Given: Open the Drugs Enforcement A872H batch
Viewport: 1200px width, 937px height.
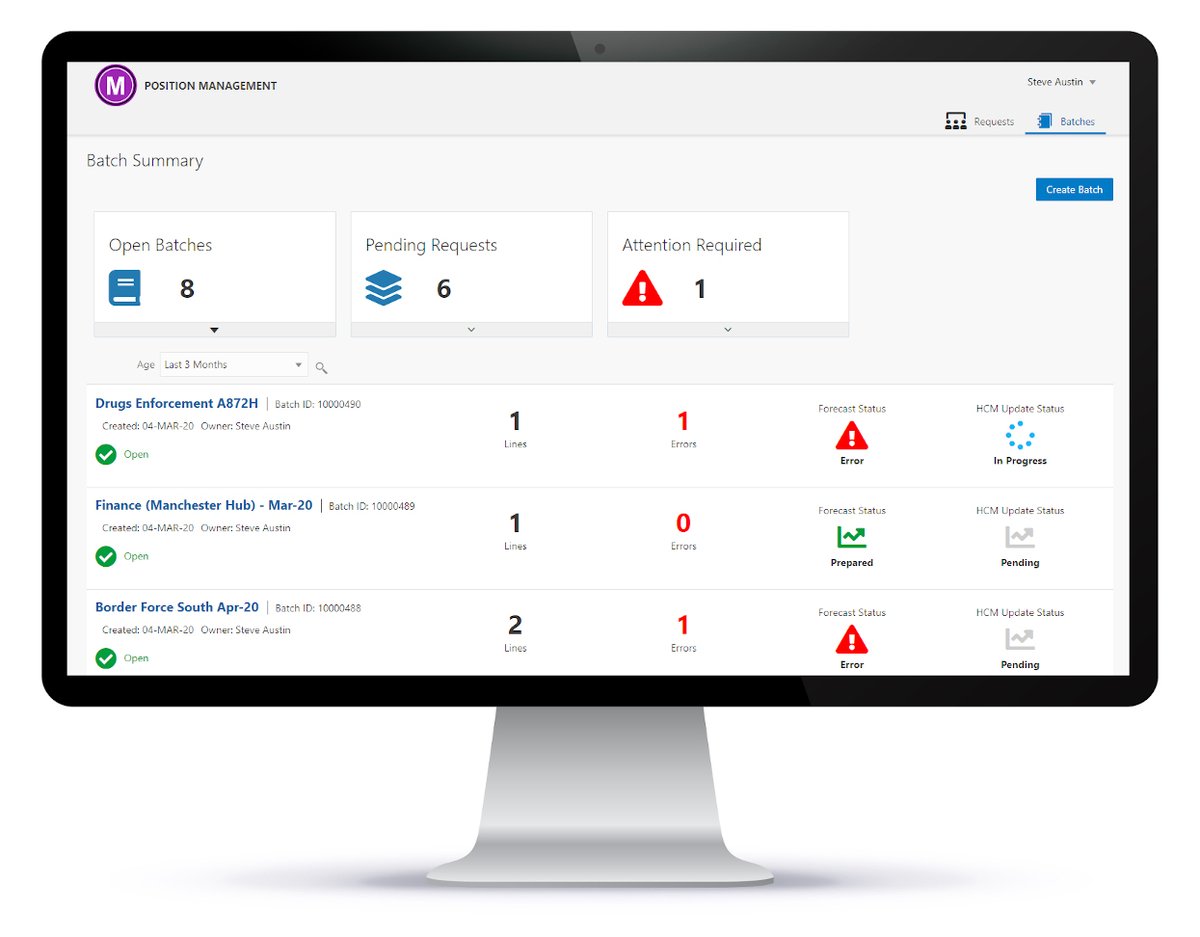Looking at the screenshot, I should click(x=176, y=403).
